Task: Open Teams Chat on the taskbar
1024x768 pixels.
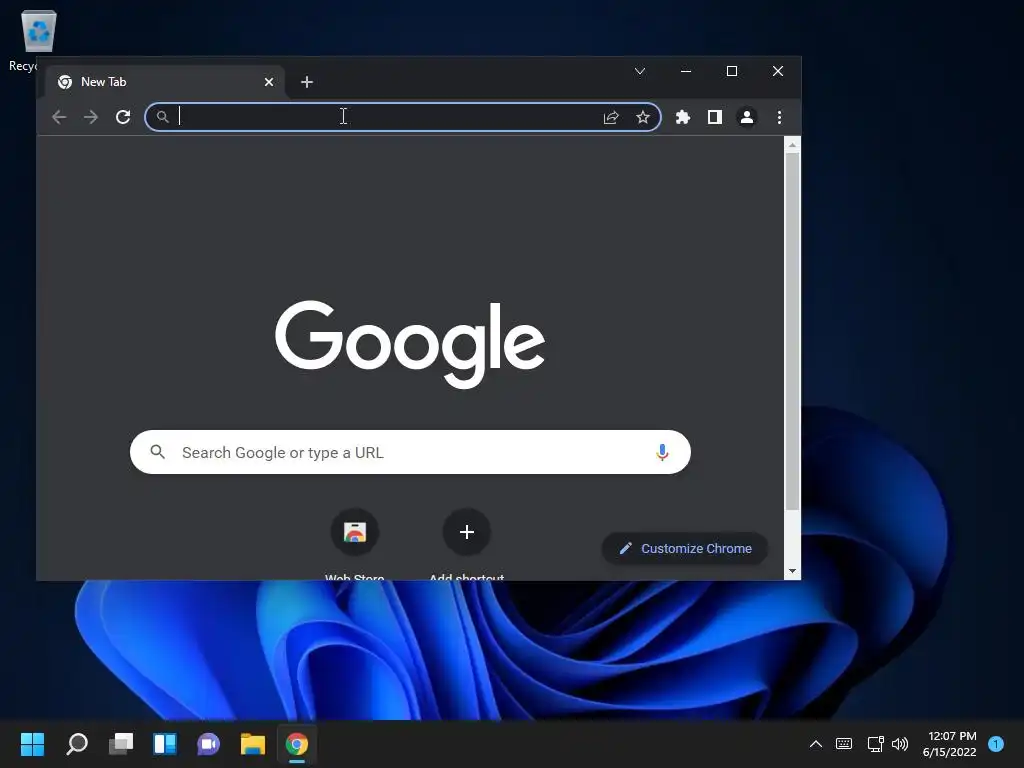Action: pos(208,744)
